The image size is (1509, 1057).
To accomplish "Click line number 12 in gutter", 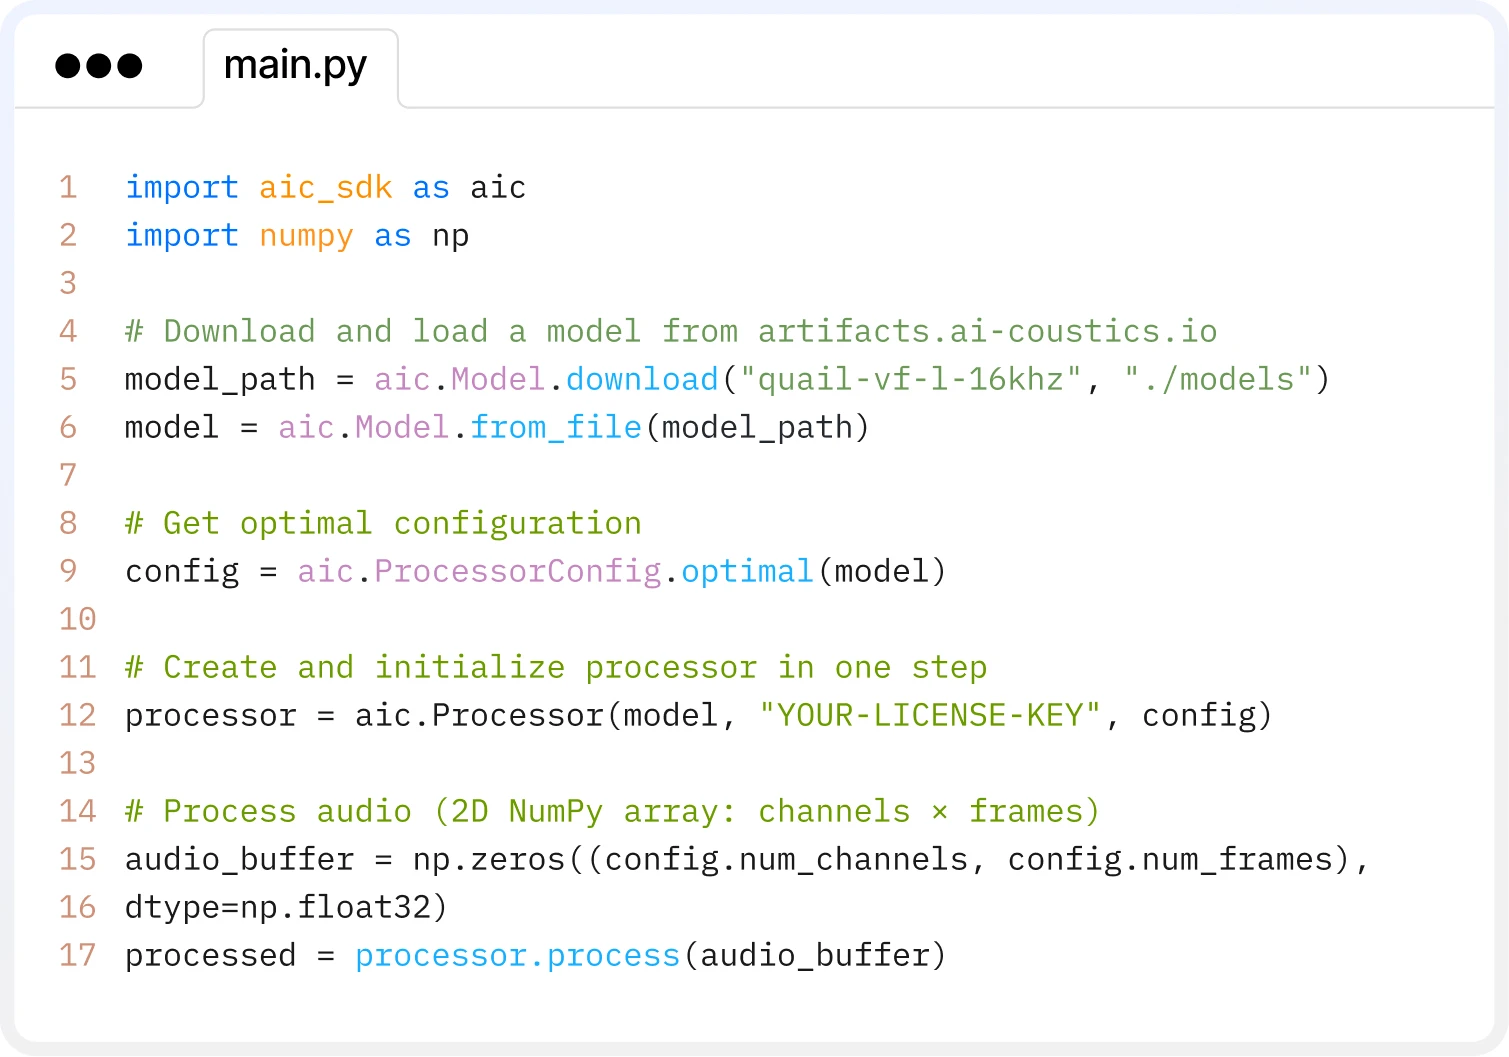I will (77, 715).
